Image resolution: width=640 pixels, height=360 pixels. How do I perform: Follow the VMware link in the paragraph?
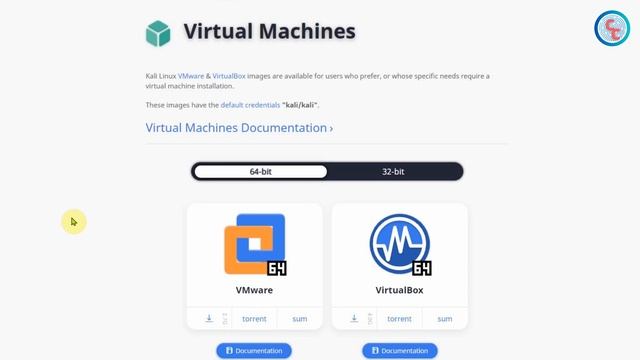[191, 76]
